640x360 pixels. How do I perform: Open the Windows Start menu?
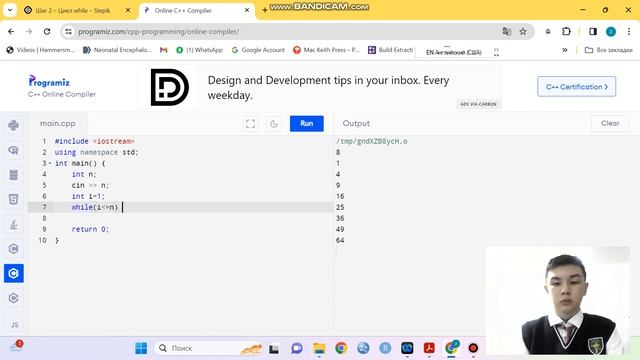[x=141, y=348]
